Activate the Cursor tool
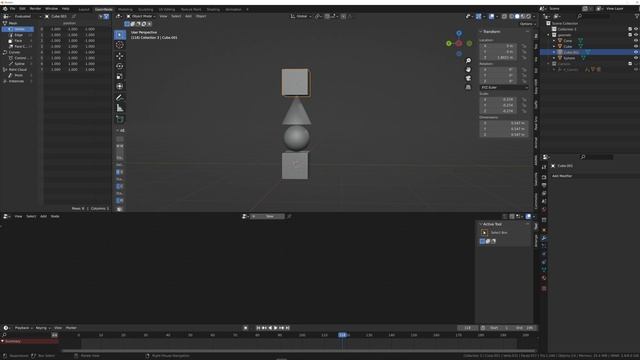Screen dimensions: 640x360 coord(120,45)
